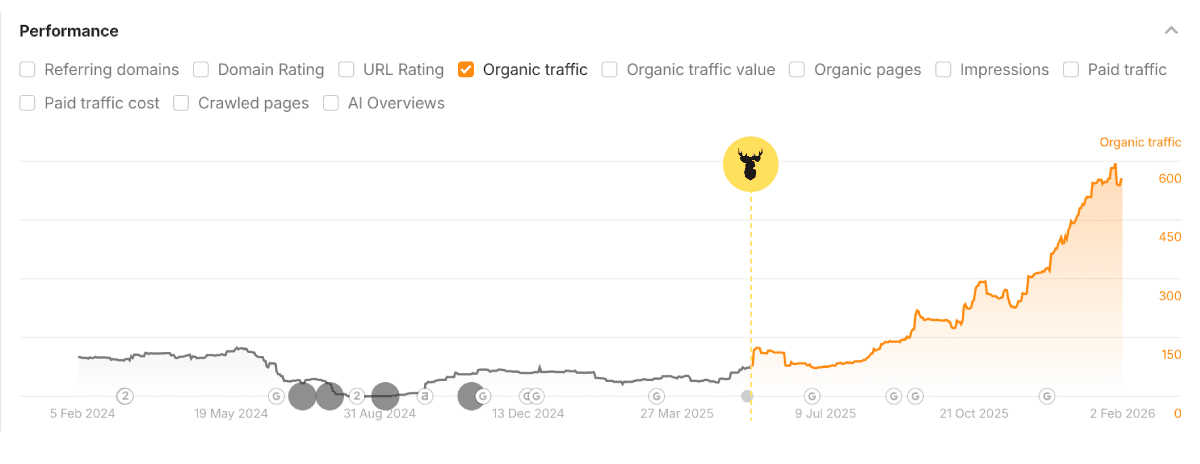Open the G marker nearest 27 Mar 2025
Viewport: 1200px width, 464px height.
(x=656, y=396)
